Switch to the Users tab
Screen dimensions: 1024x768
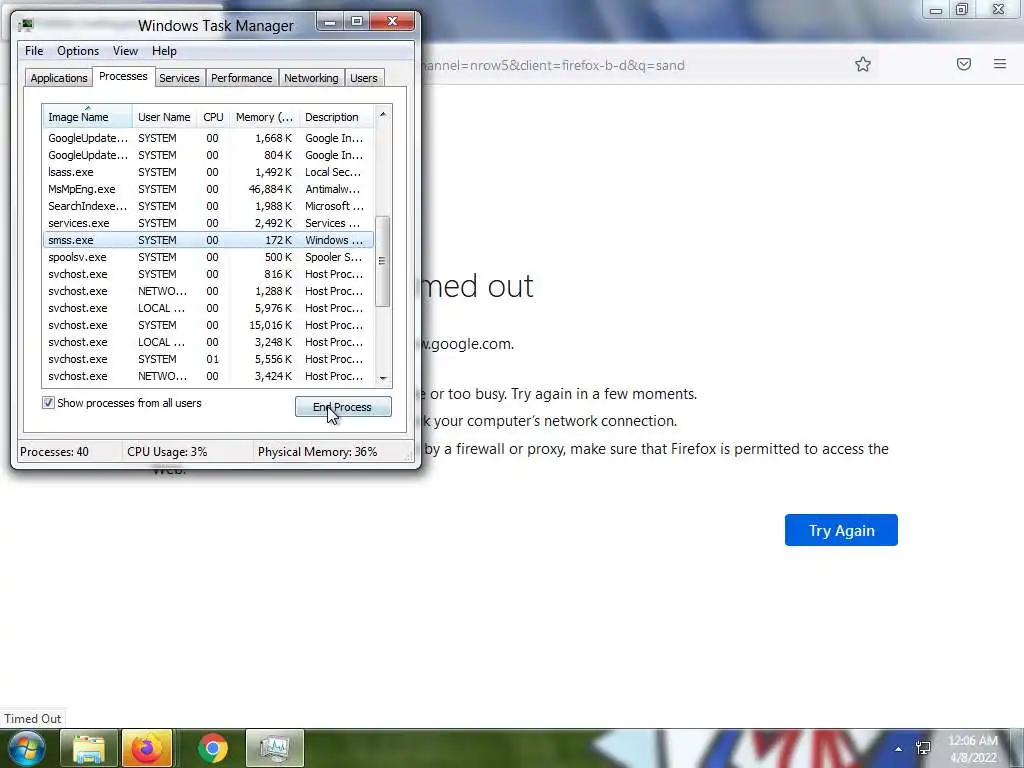(364, 78)
